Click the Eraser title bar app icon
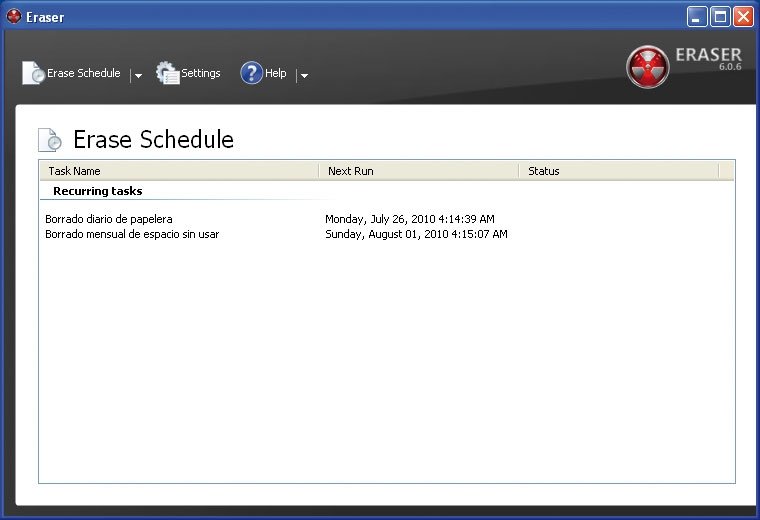 [x=14, y=16]
